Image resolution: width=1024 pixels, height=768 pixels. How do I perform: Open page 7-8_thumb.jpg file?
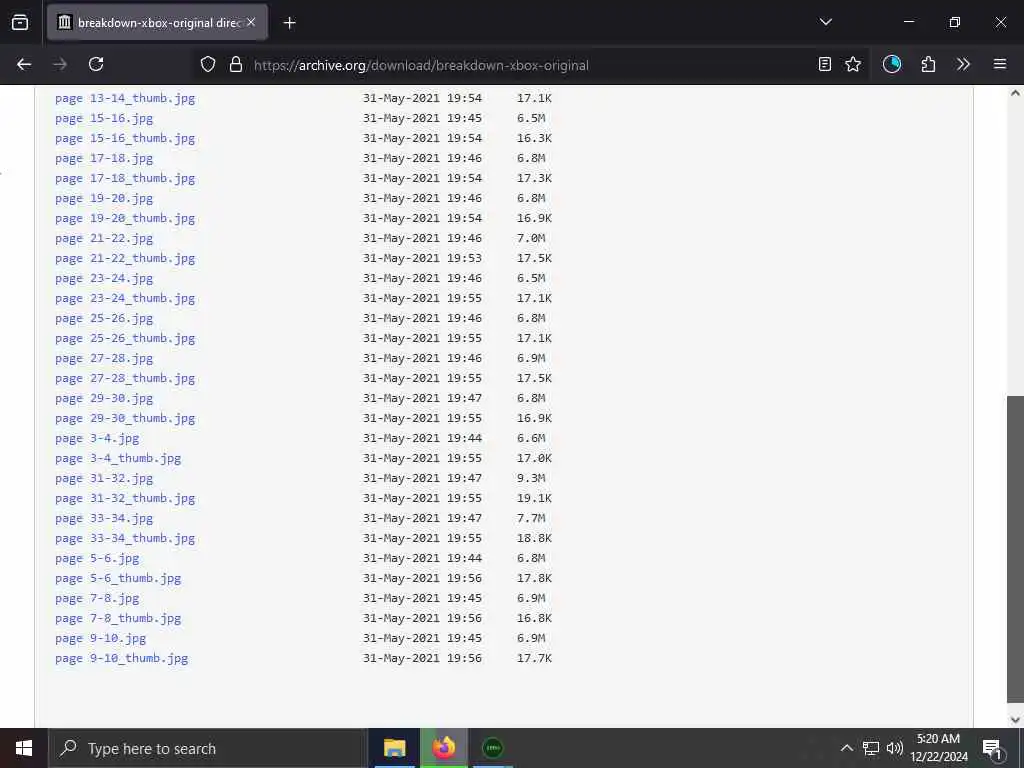tap(118, 618)
